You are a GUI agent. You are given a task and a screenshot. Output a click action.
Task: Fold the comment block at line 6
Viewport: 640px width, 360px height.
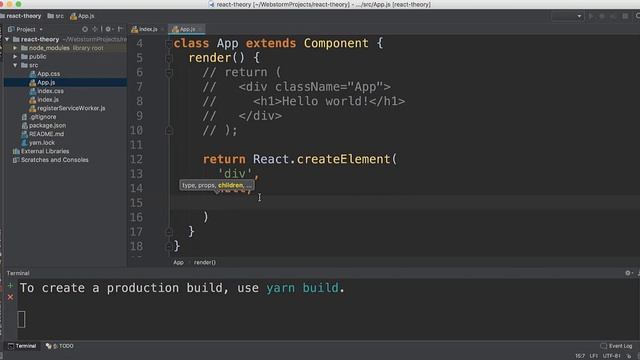pyautogui.click(x=169, y=73)
